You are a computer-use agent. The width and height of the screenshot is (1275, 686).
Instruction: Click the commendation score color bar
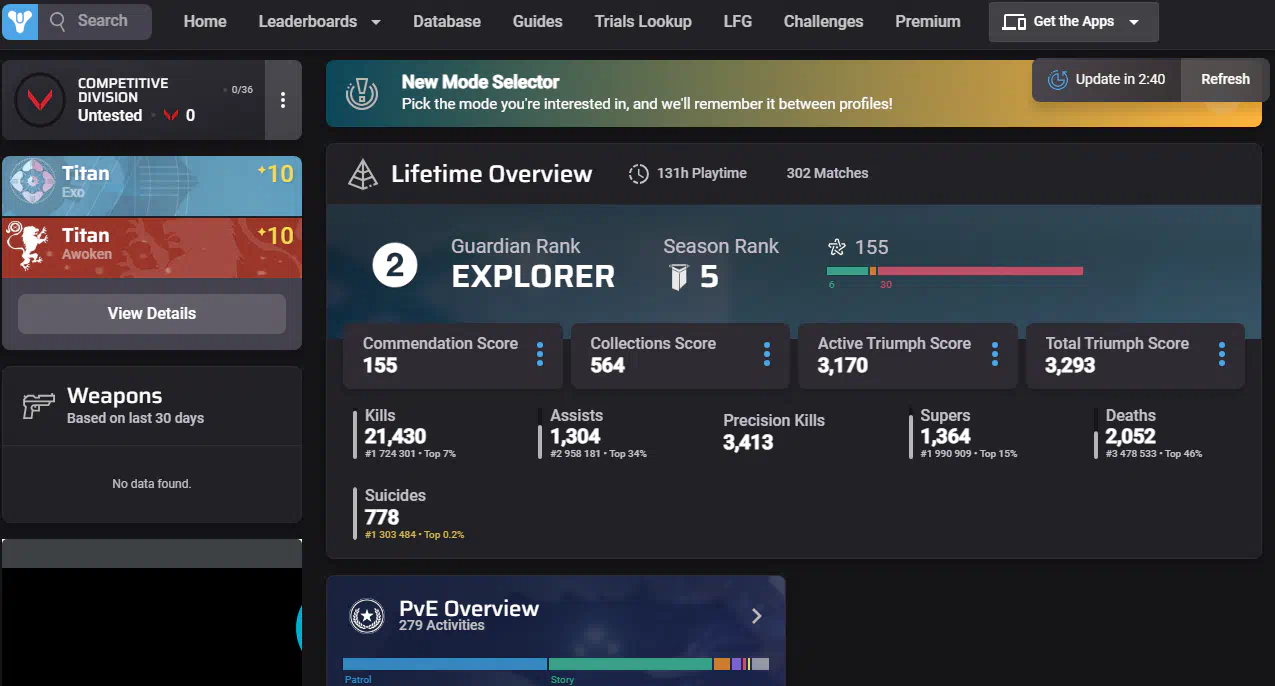pyautogui.click(x=954, y=271)
